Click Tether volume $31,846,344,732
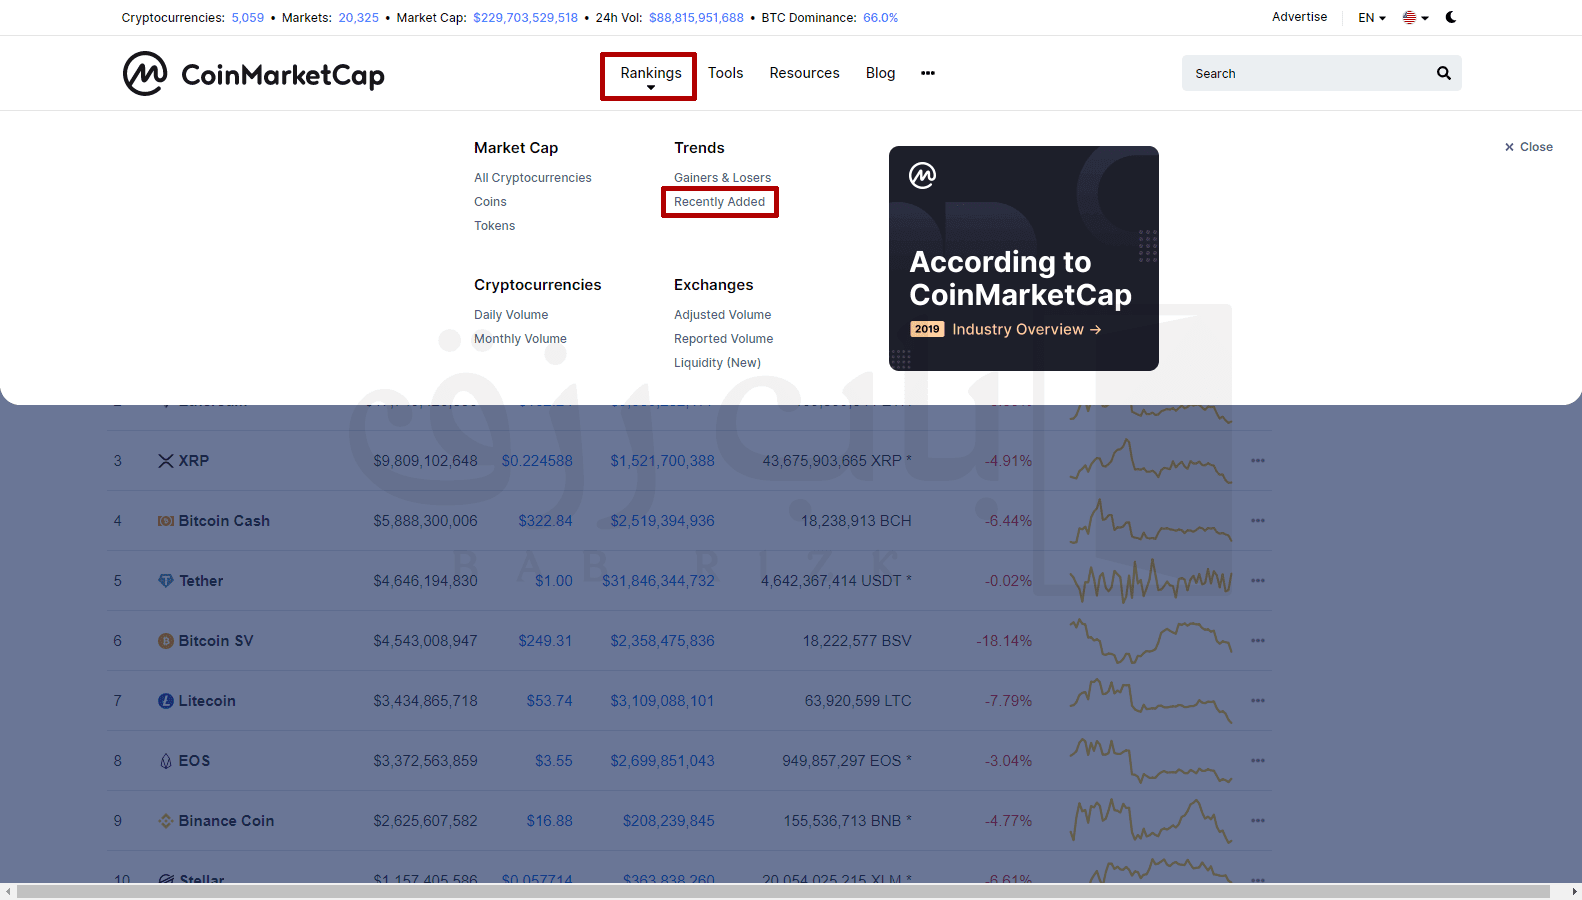 [x=658, y=581]
